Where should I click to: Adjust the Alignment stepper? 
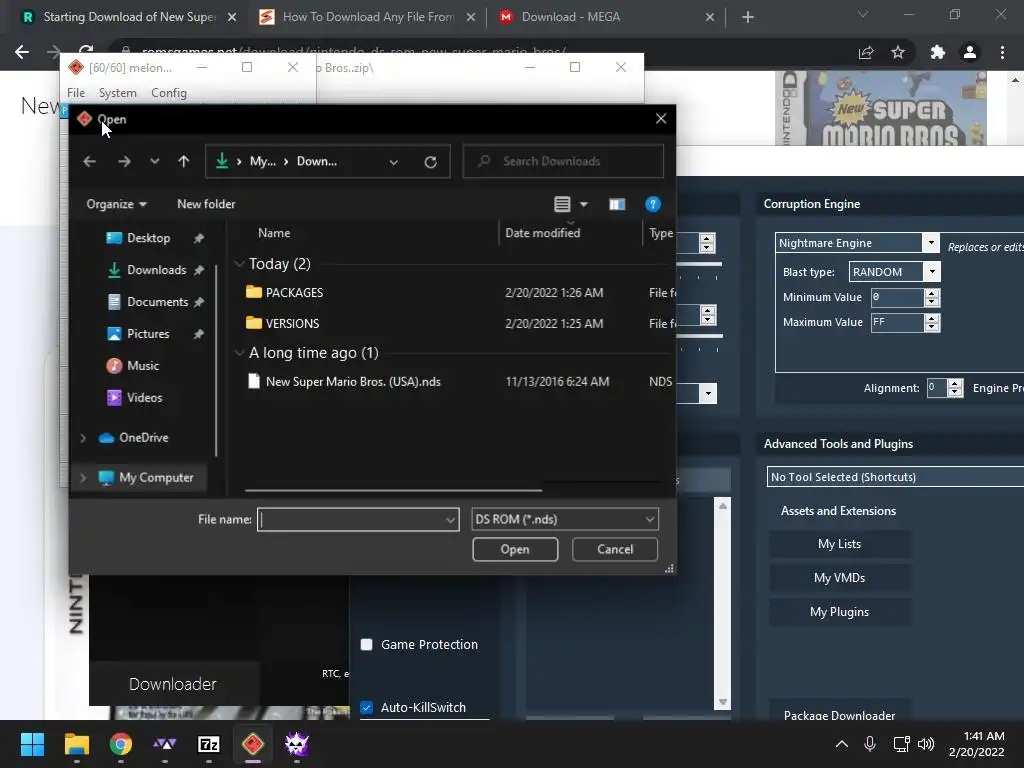pyautogui.click(x=955, y=388)
